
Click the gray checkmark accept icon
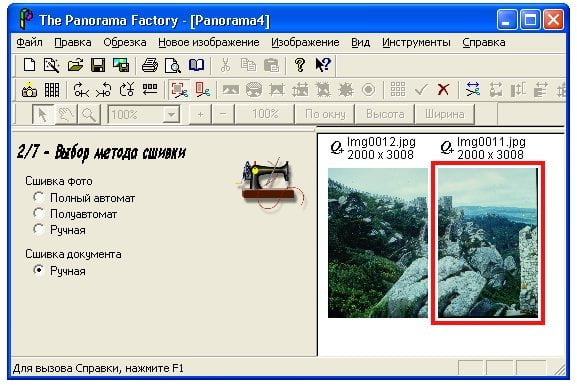pyautogui.click(x=421, y=89)
